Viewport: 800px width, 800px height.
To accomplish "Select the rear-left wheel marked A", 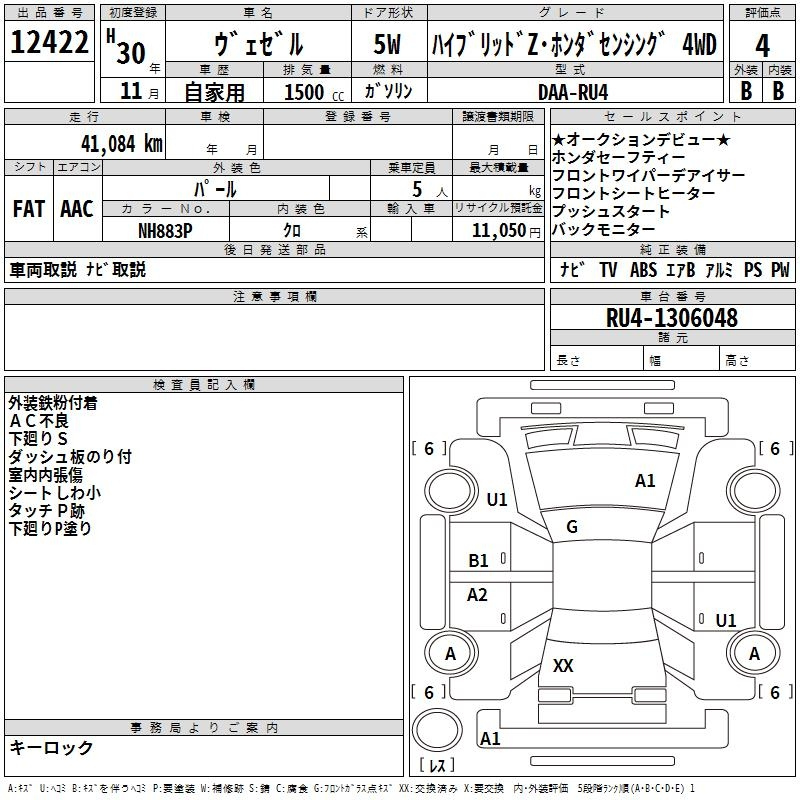I will 451,653.
